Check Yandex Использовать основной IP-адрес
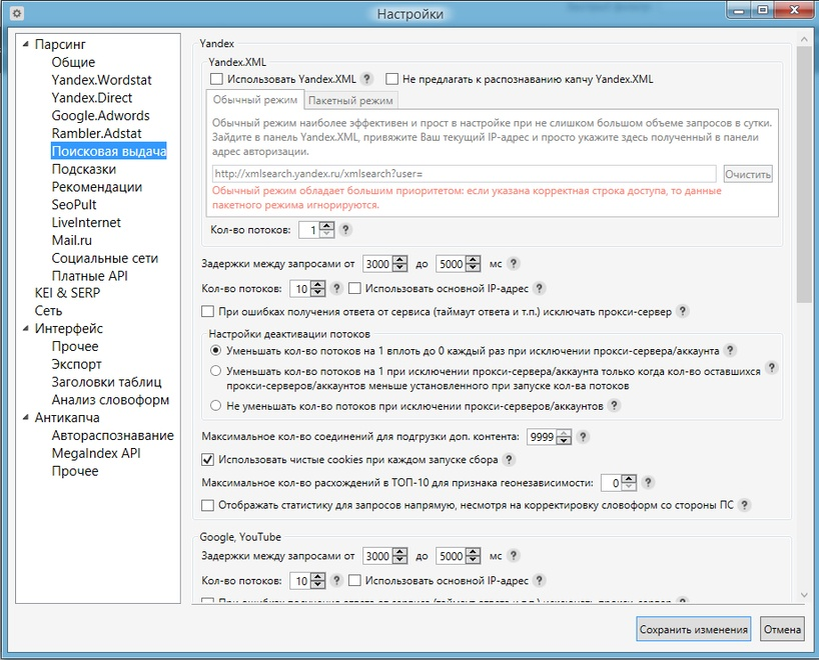This screenshot has width=819, height=660. point(355,288)
